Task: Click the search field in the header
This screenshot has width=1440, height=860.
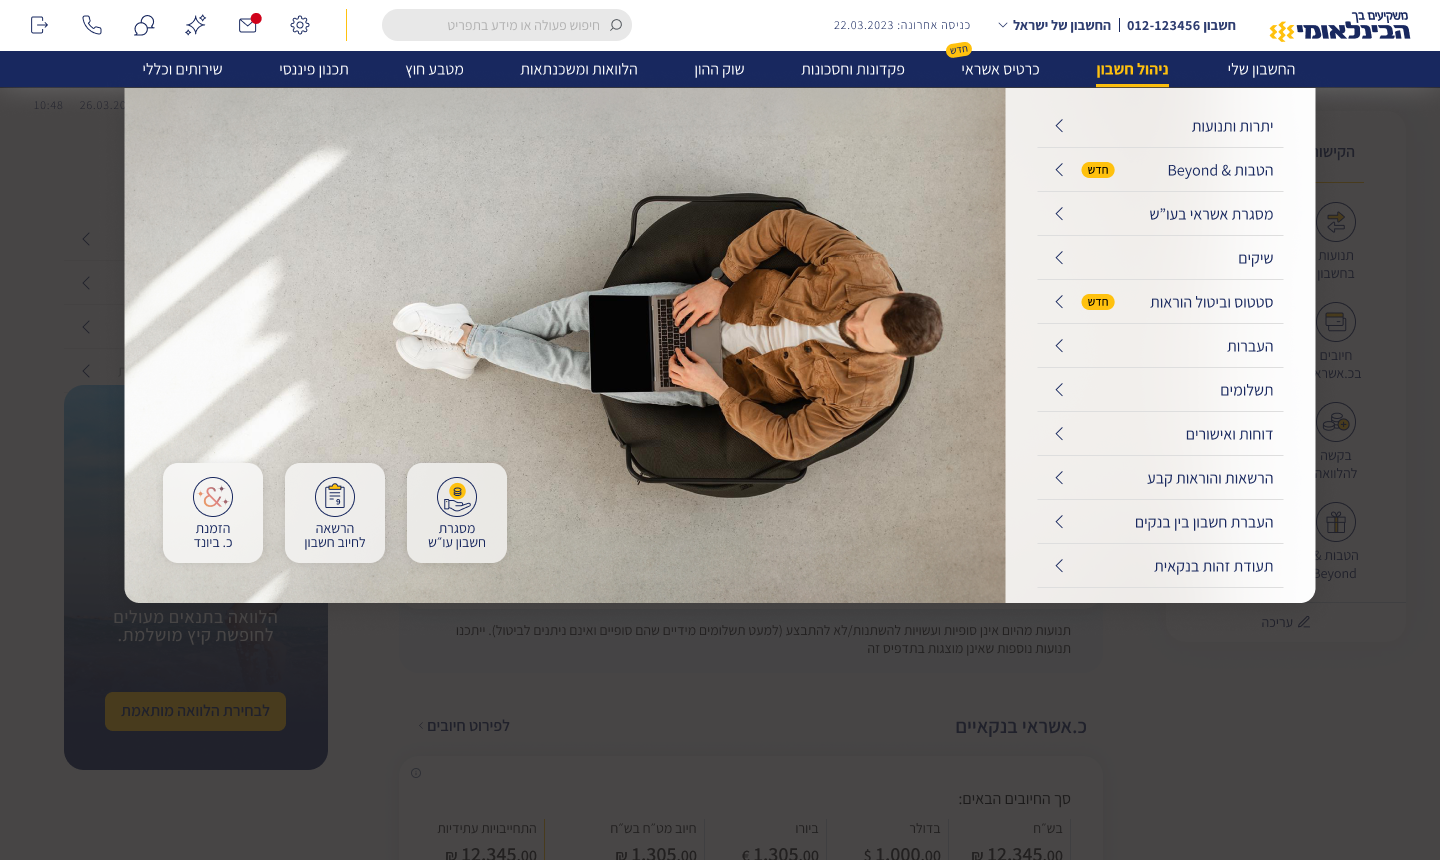Action: click(507, 25)
